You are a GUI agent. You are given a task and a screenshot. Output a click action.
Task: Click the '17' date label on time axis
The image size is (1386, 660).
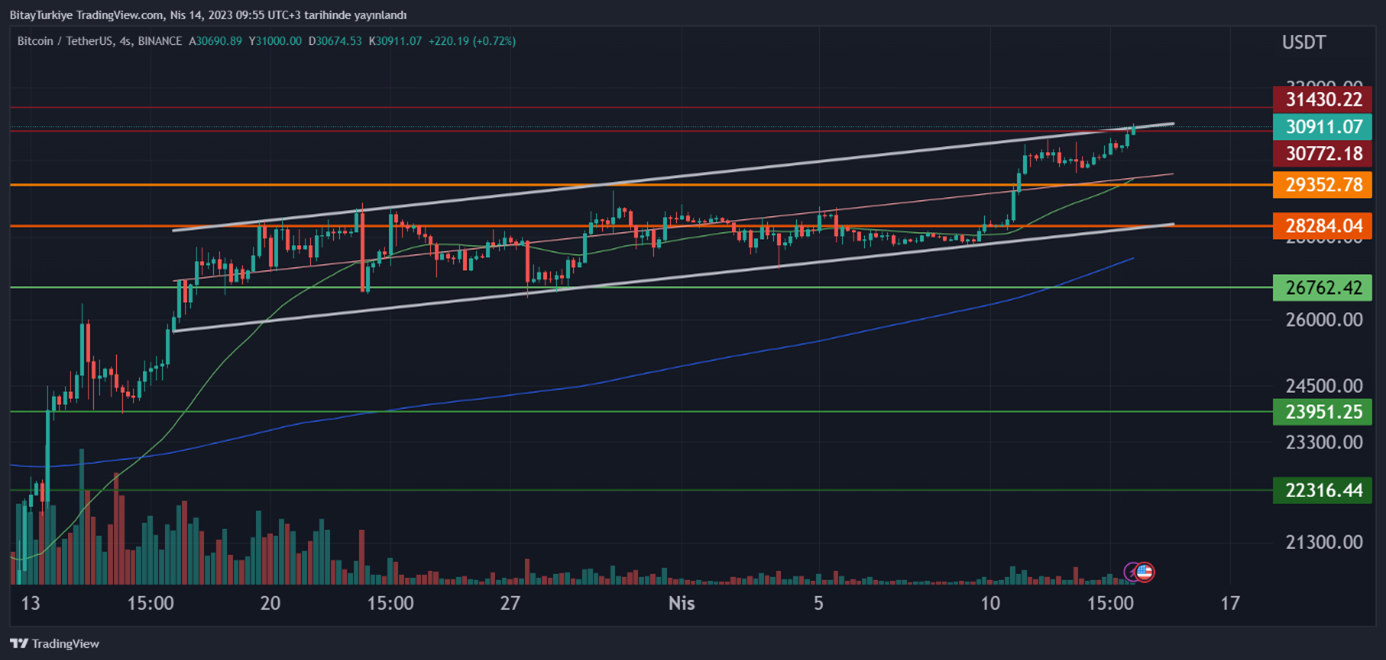click(1231, 604)
